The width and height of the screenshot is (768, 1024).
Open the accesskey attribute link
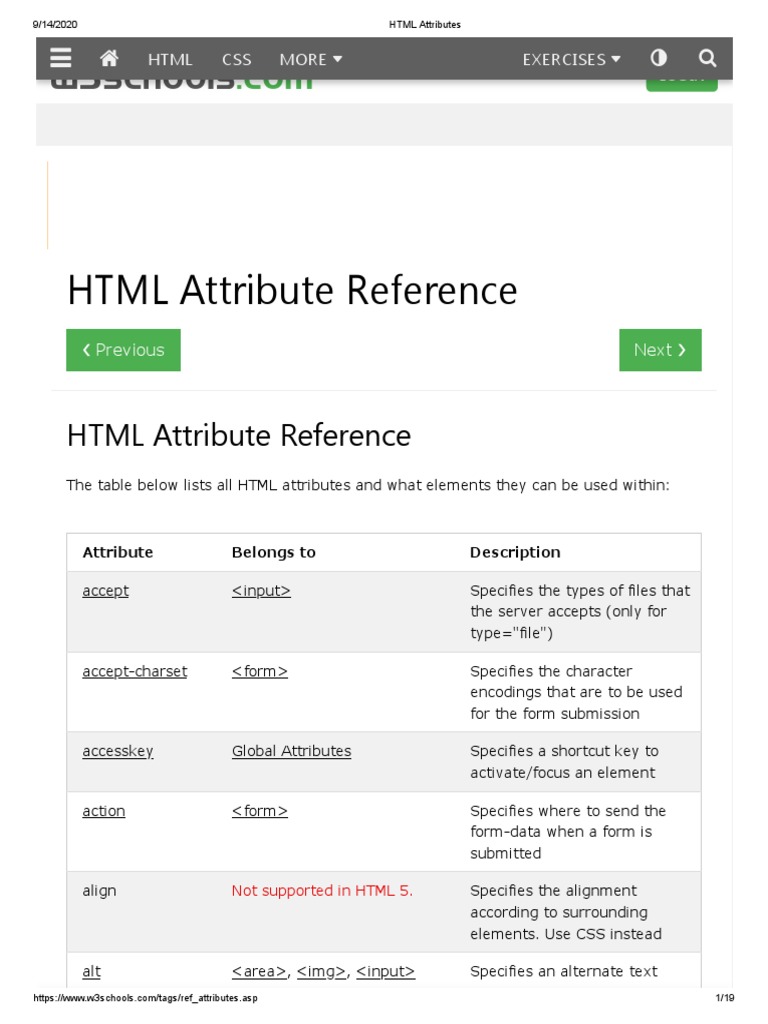click(118, 751)
